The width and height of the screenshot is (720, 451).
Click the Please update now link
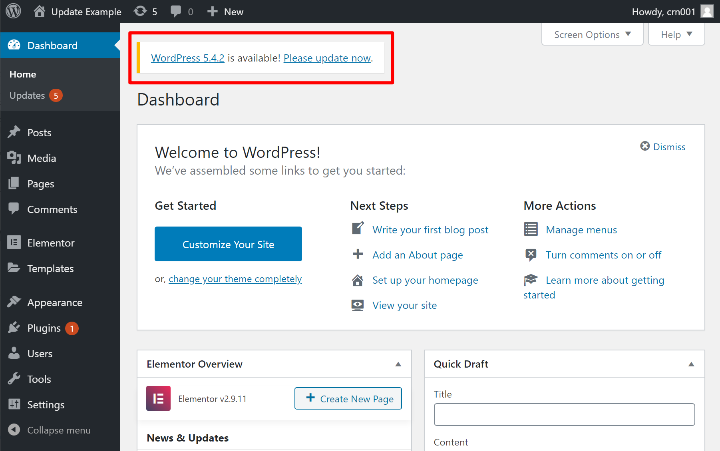327,58
